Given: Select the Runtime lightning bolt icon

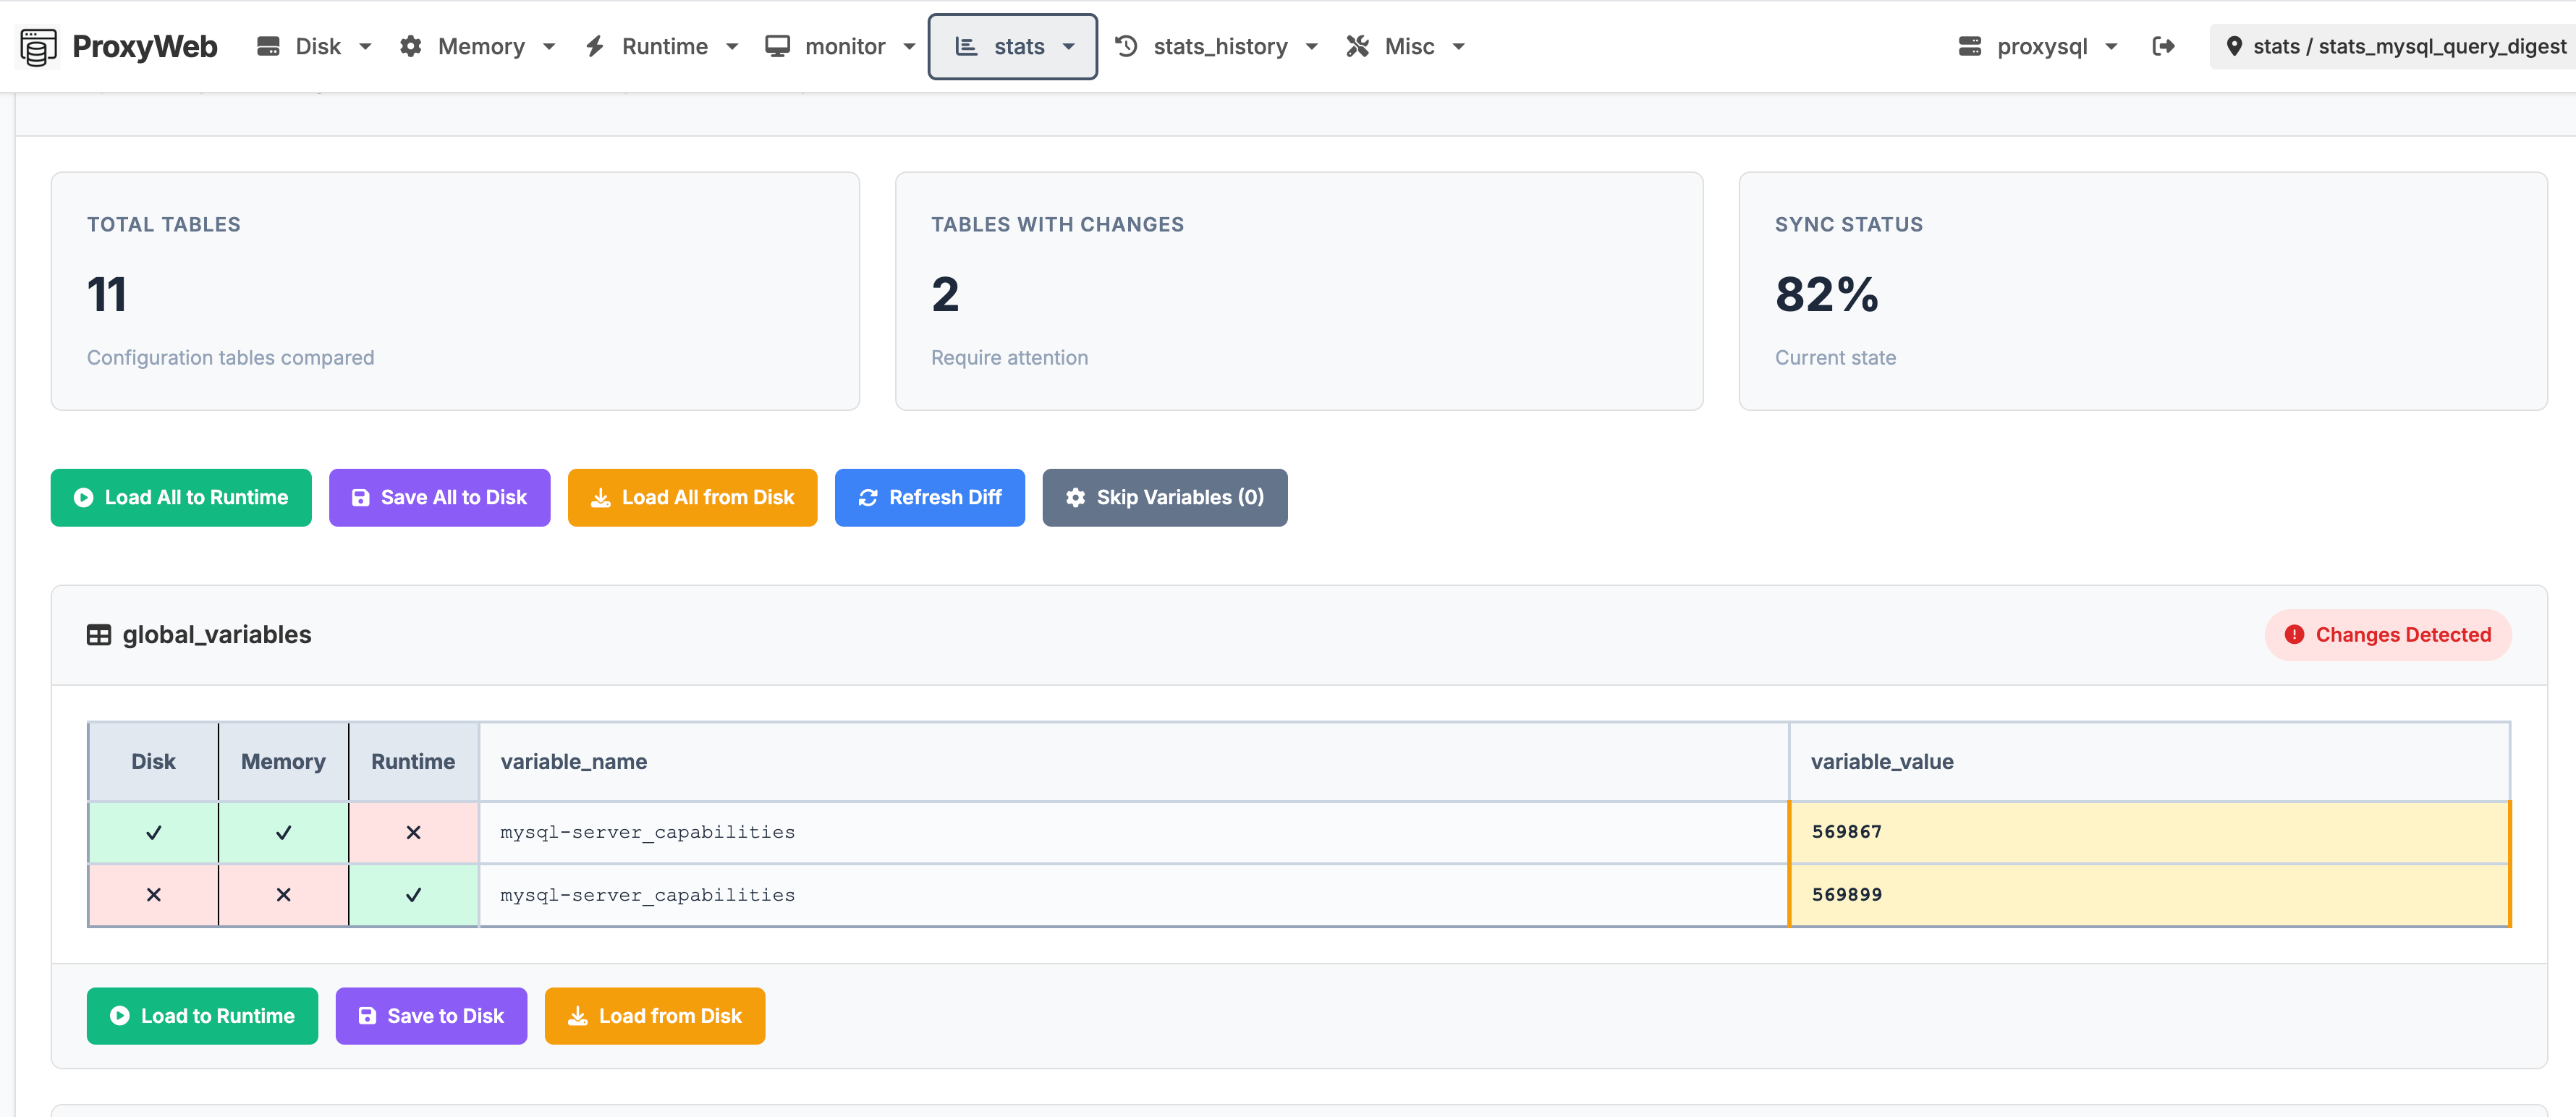Looking at the screenshot, I should click(x=595, y=45).
